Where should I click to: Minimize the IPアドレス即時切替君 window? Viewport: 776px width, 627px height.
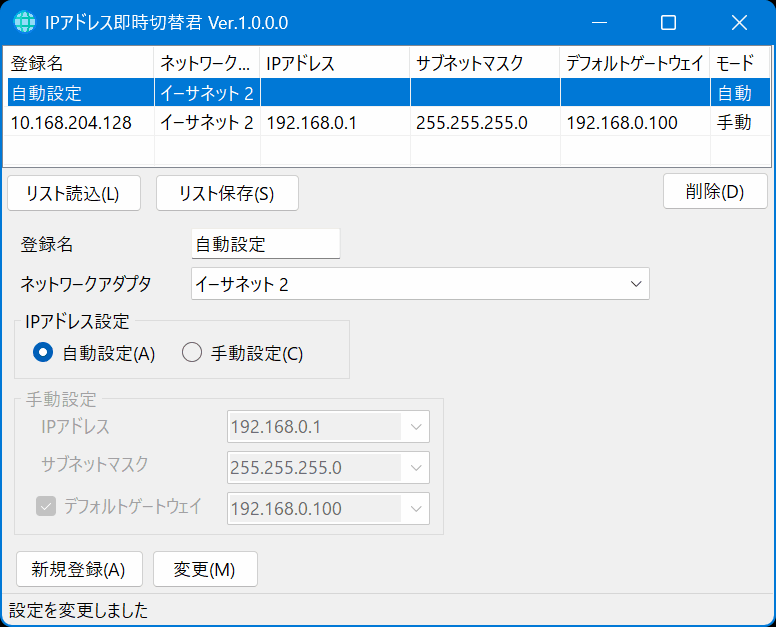pos(599,22)
